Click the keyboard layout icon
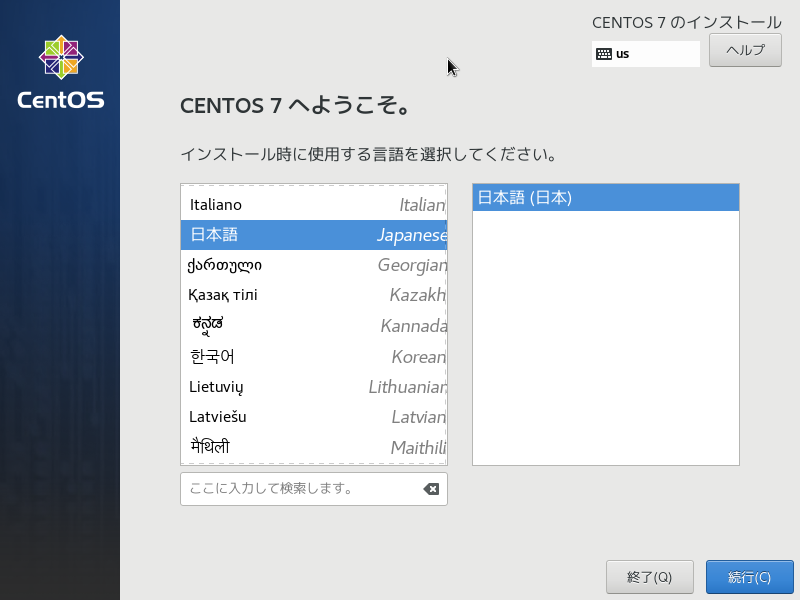The image size is (800, 600). click(x=603, y=54)
